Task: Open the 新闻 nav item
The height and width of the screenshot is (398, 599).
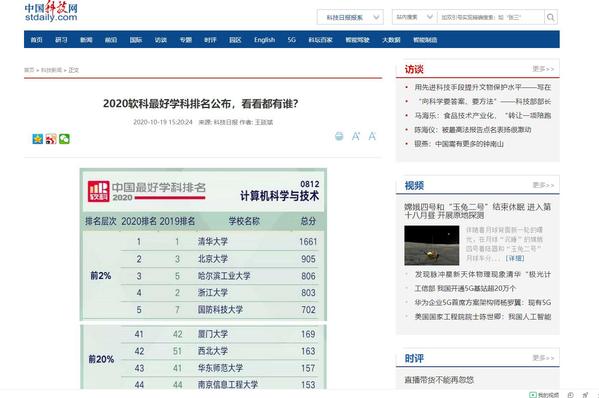Action: tap(86, 40)
